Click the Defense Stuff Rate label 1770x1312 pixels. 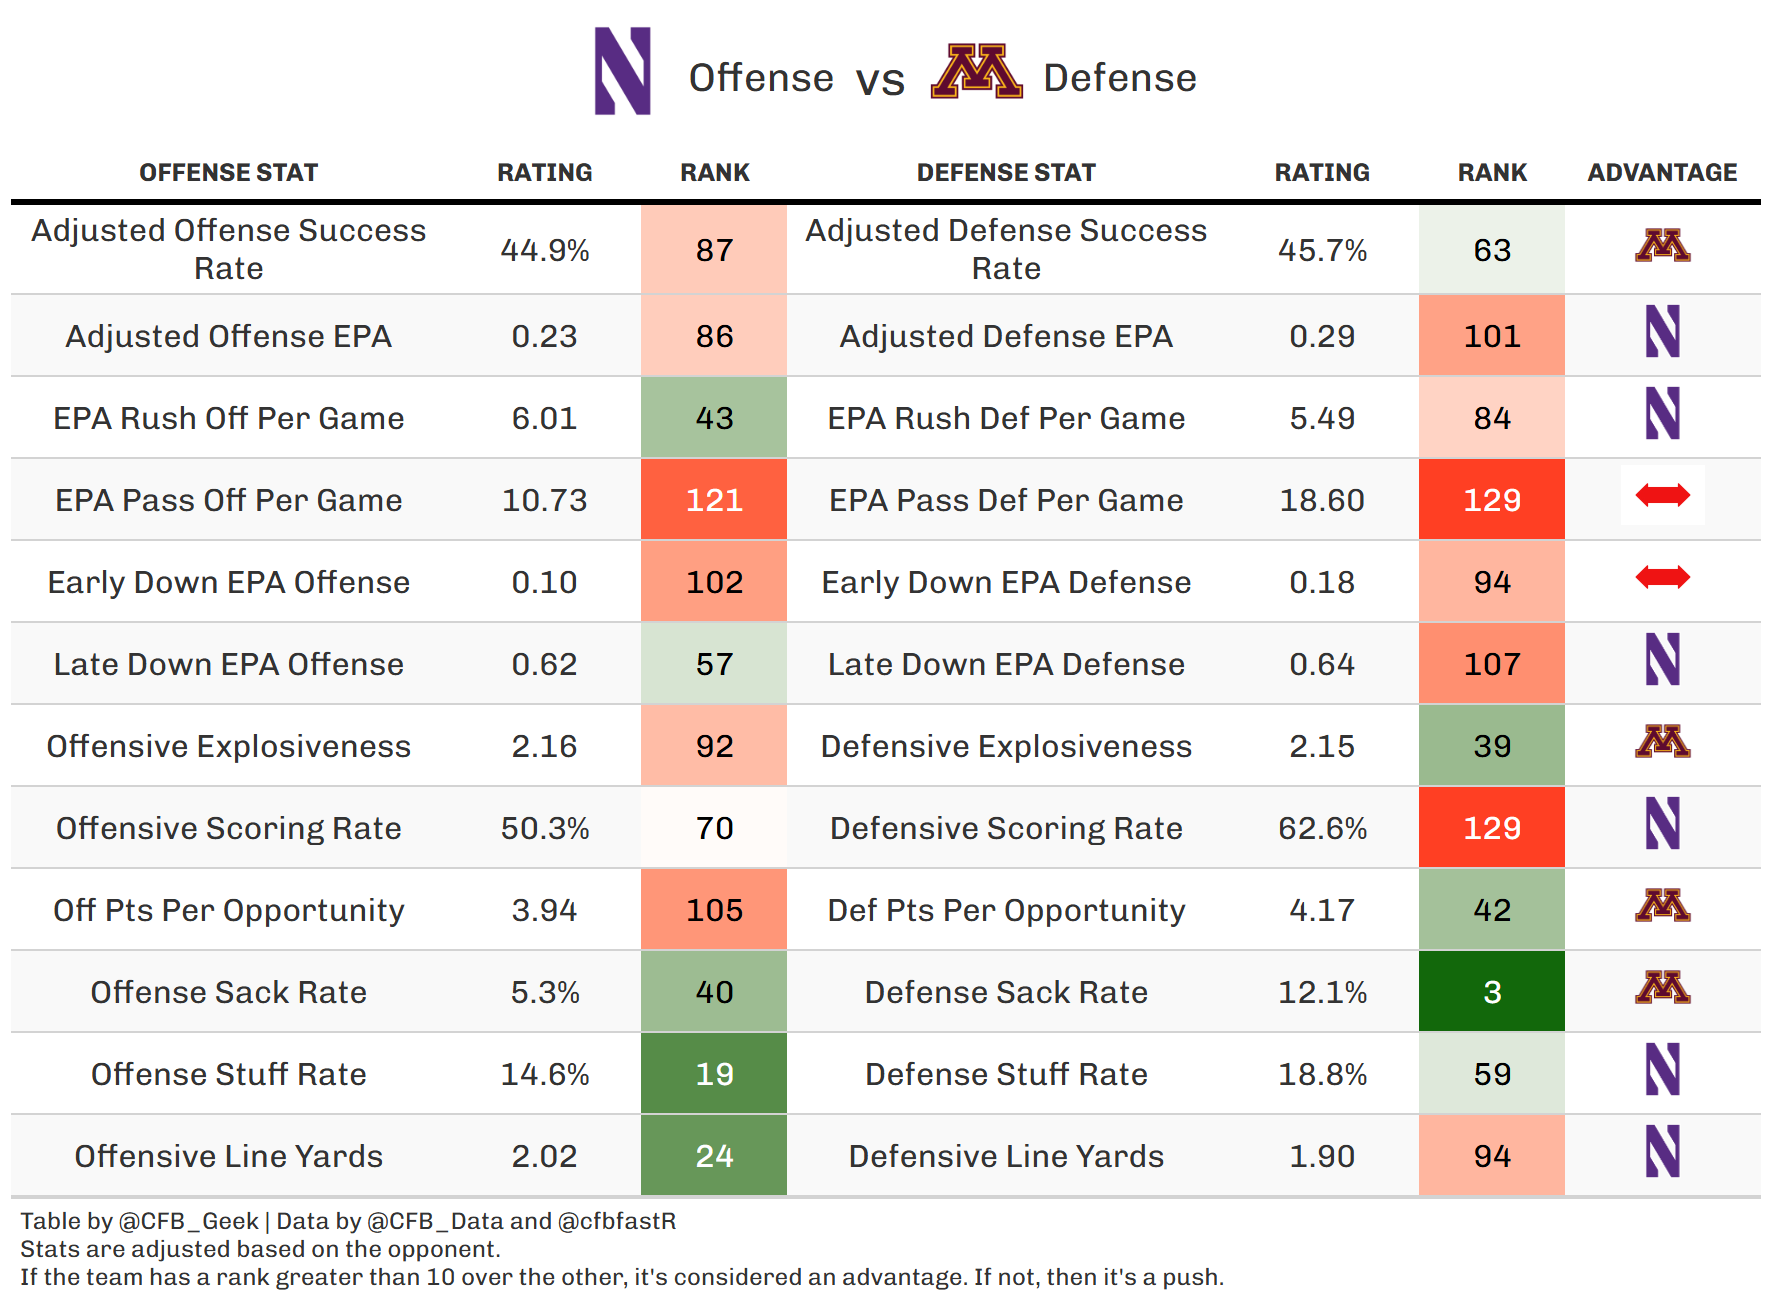click(x=1006, y=1074)
